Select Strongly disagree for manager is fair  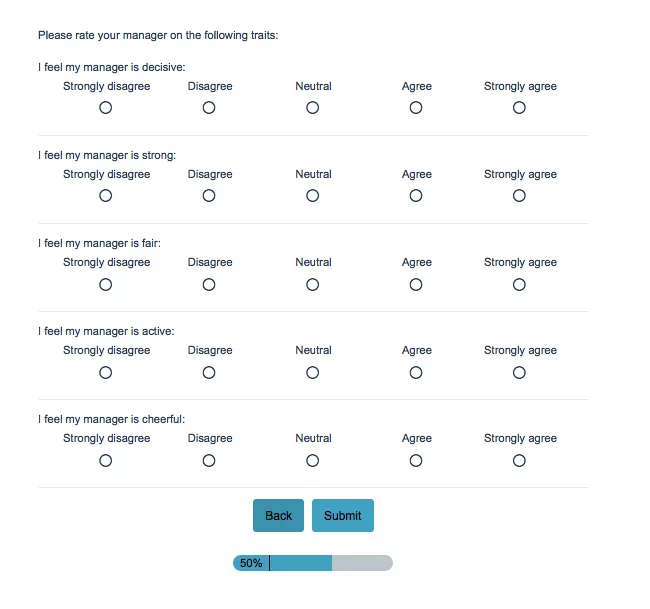pos(106,284)
